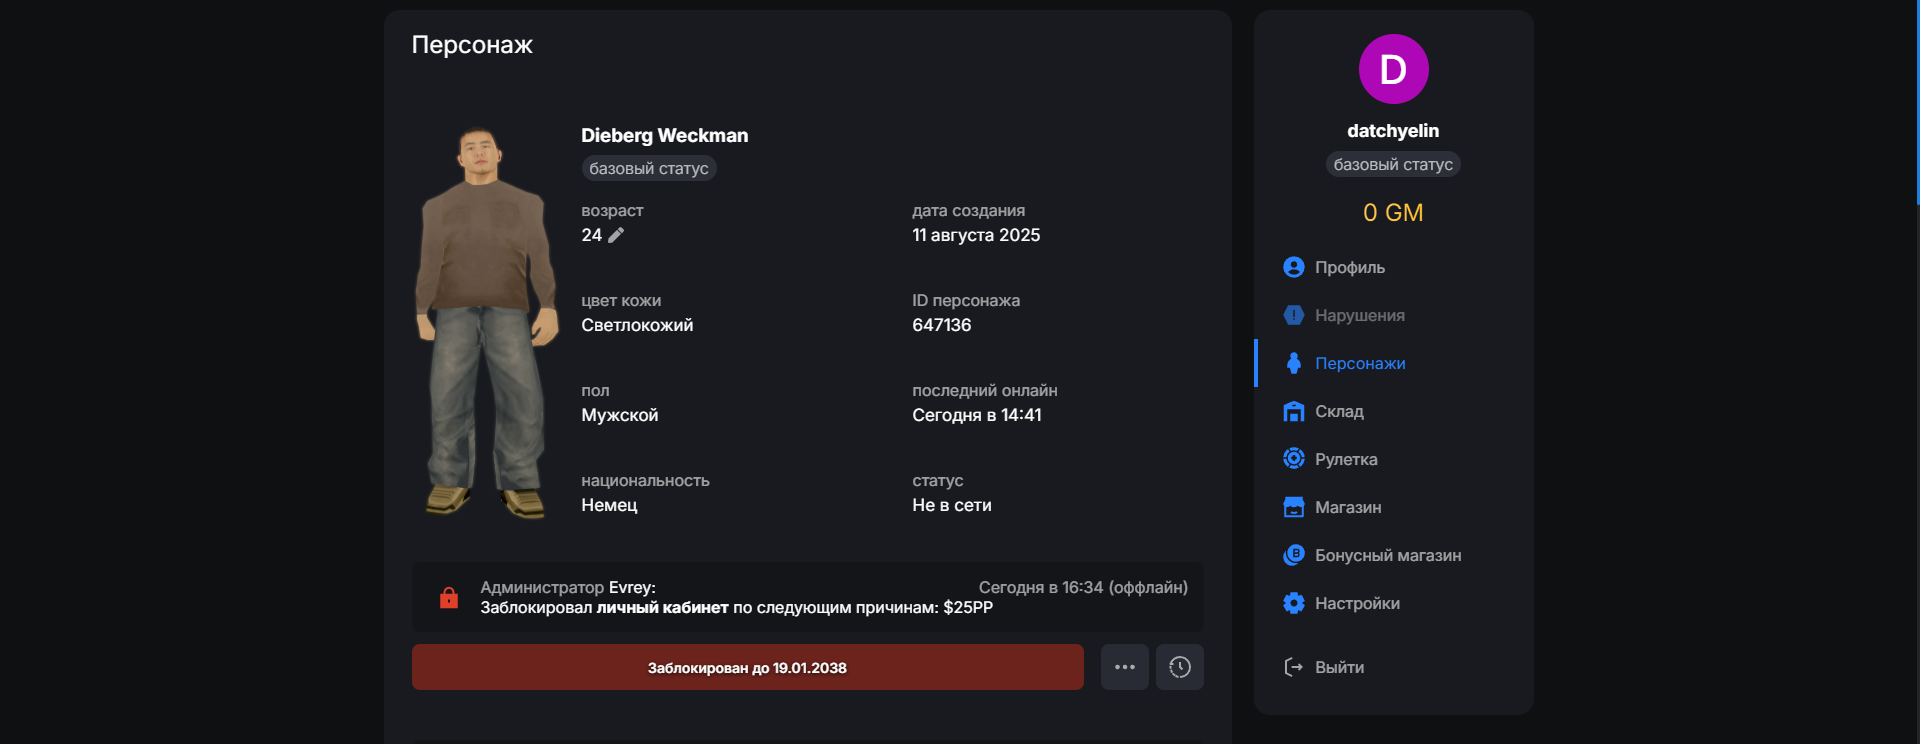Click the Settings gear icon
The width and height of the screenshot is (1920, 744).
click(x=1293, y=603)
